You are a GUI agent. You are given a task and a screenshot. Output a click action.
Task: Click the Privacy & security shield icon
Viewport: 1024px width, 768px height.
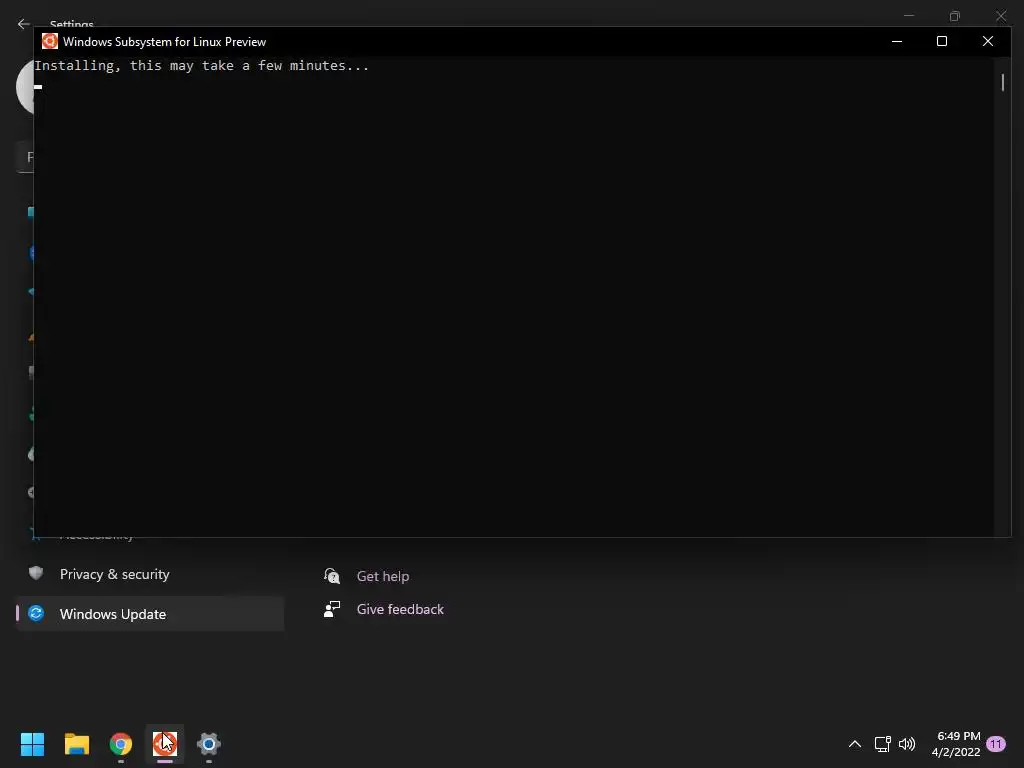(x=36, y=573)
